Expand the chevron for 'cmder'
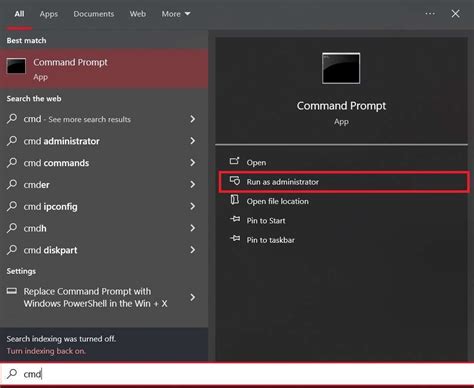Viewport: 474px width, 388px height. click(193, 184)
